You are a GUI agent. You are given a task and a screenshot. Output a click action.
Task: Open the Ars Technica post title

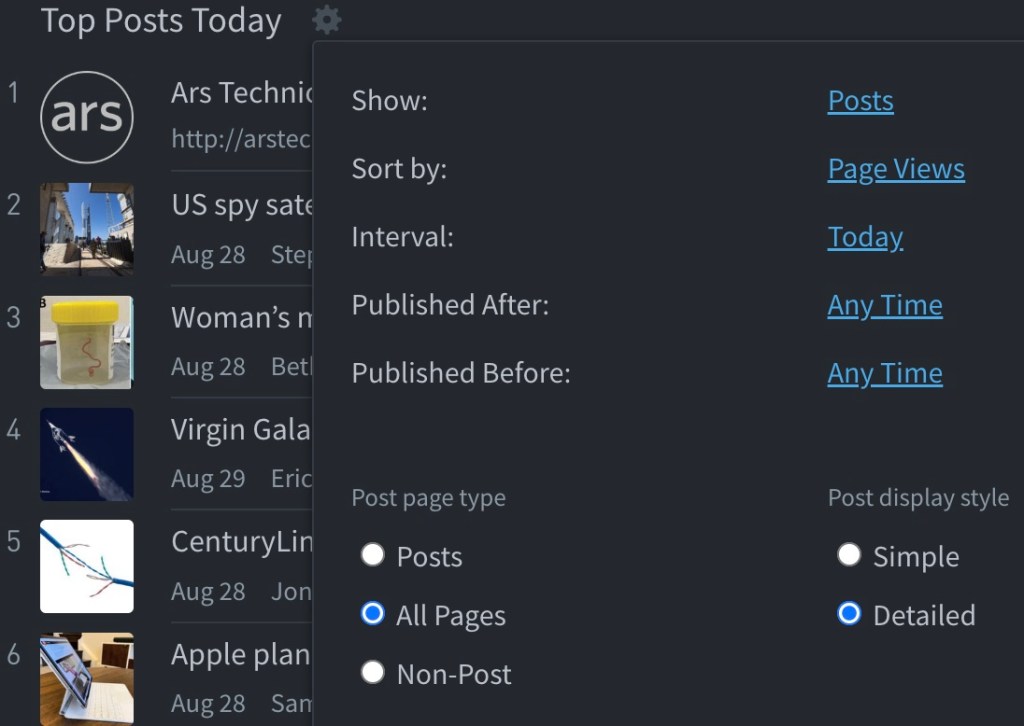[x=242, y=93]
